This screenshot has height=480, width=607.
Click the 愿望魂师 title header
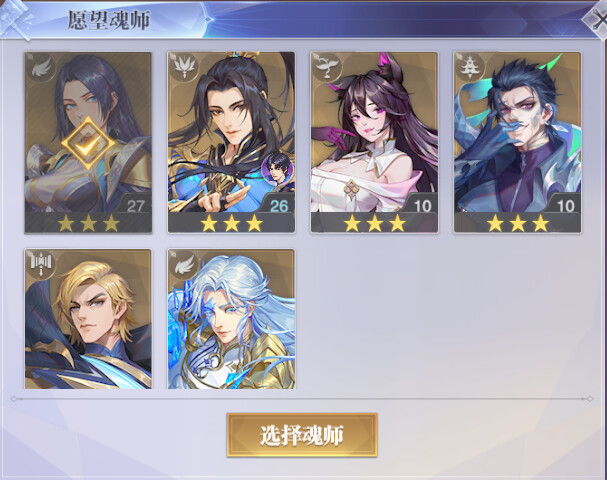coord(108,20)
